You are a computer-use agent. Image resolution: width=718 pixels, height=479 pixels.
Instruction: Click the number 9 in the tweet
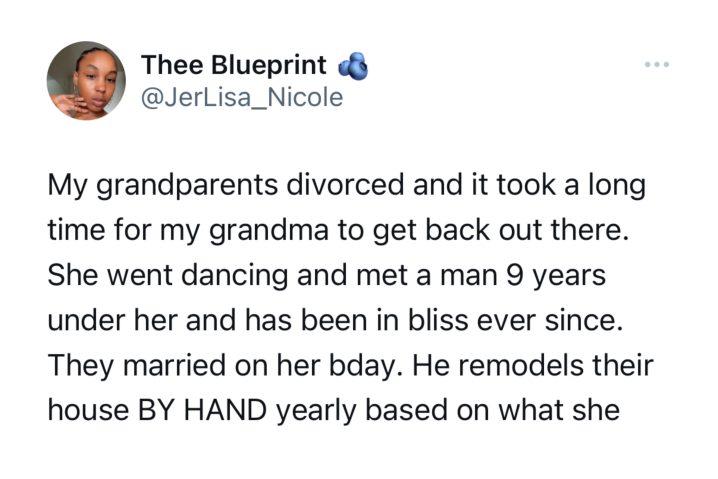[x=515, y=276]
